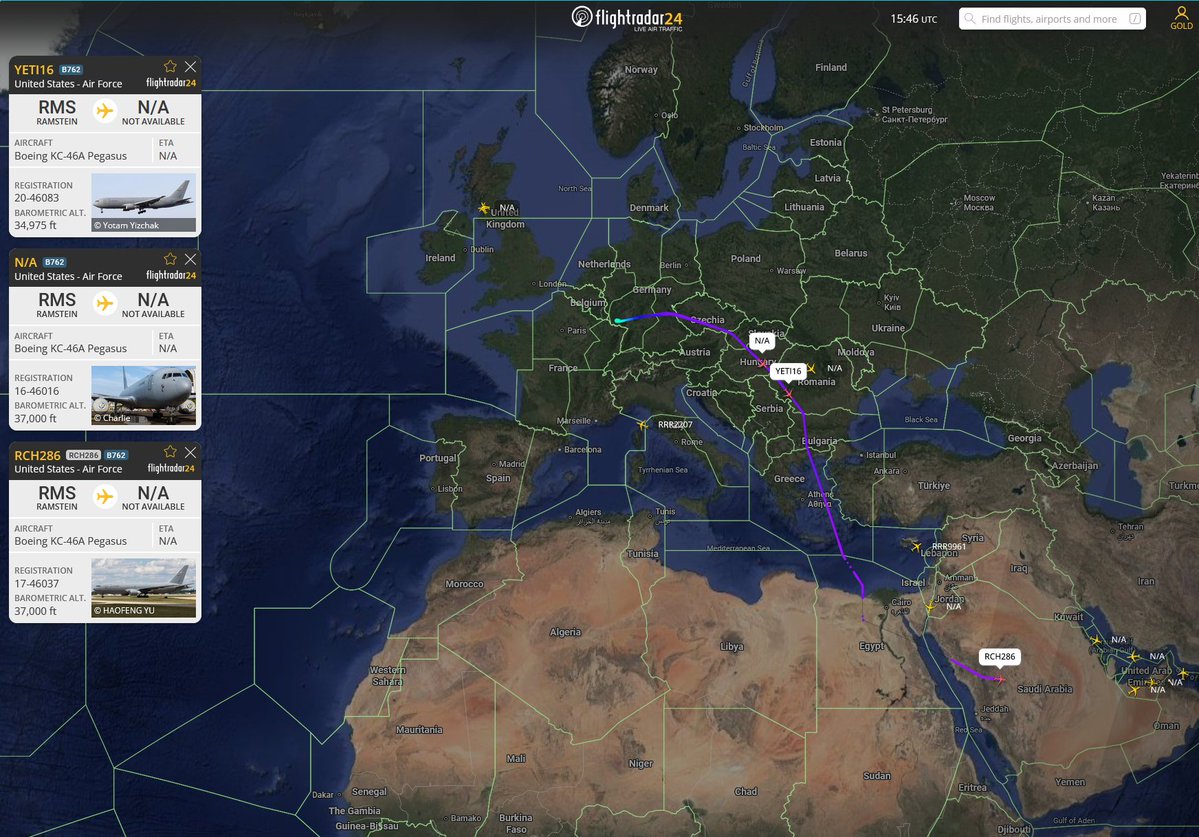Click the red RCH286 aircraft over Saudi Arabia
Screen dimensions: 1199x837
(1000, 678)
